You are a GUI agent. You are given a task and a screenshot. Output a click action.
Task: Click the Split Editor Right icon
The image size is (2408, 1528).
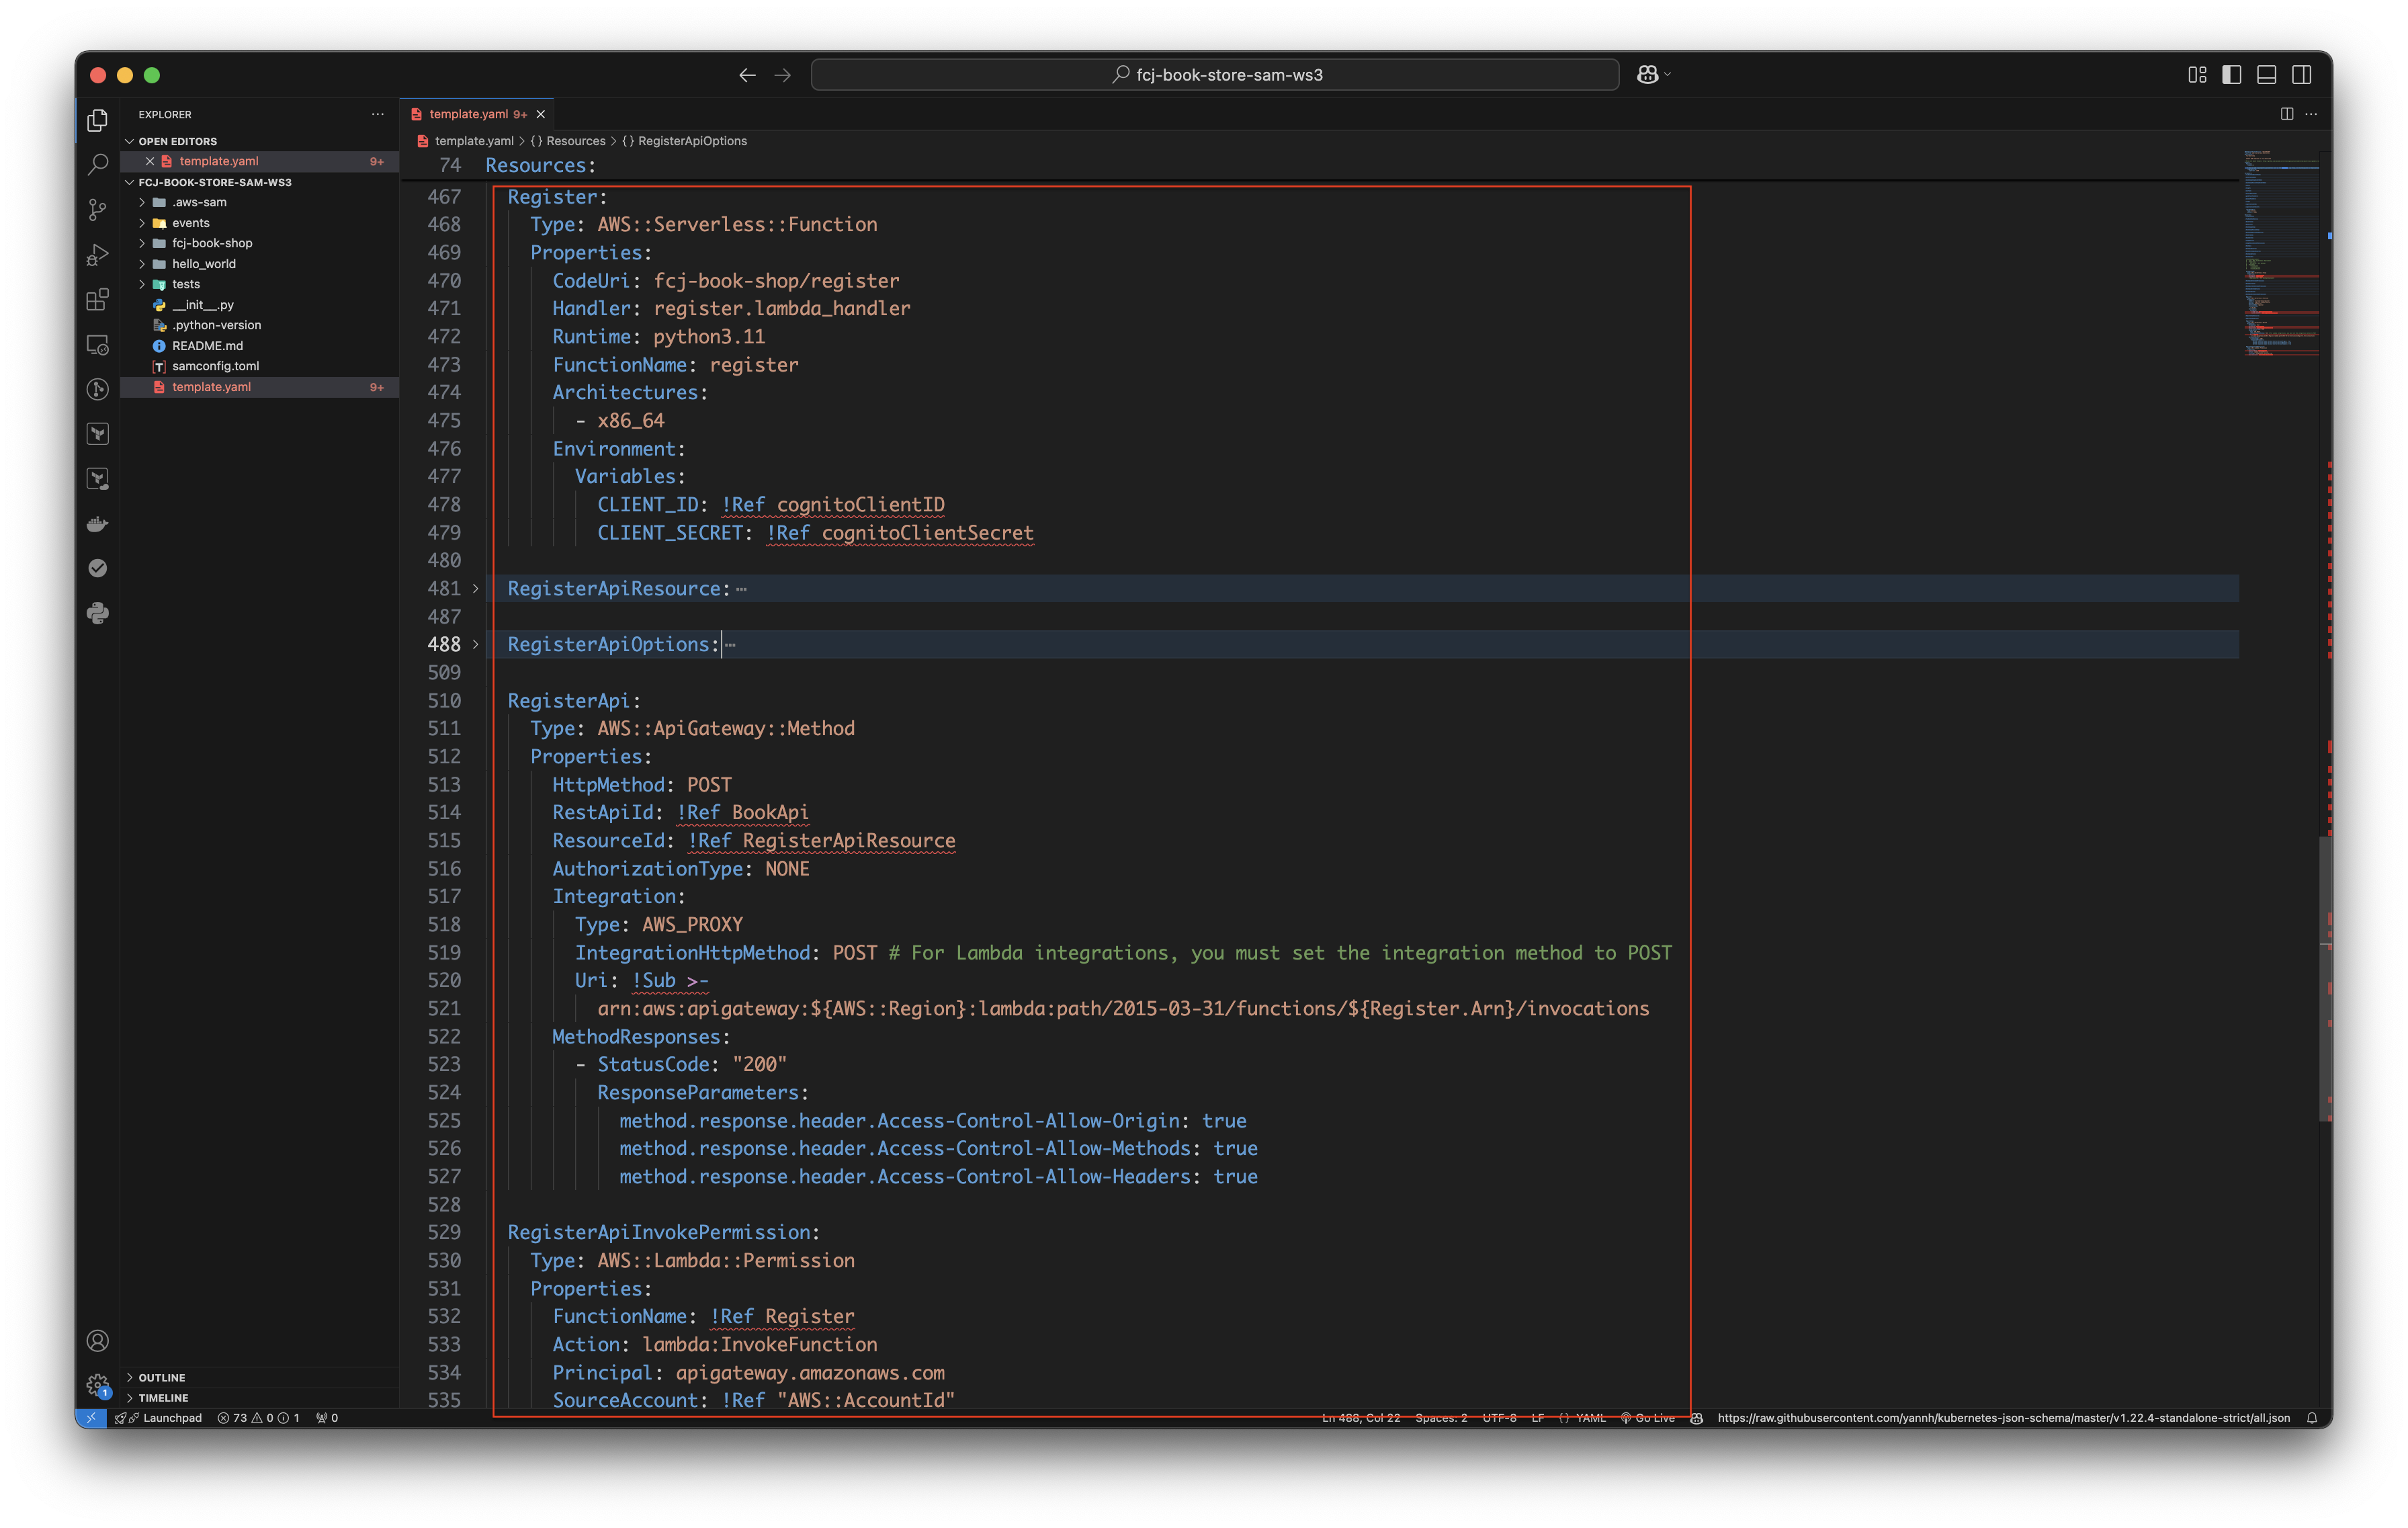point(2286,114)
